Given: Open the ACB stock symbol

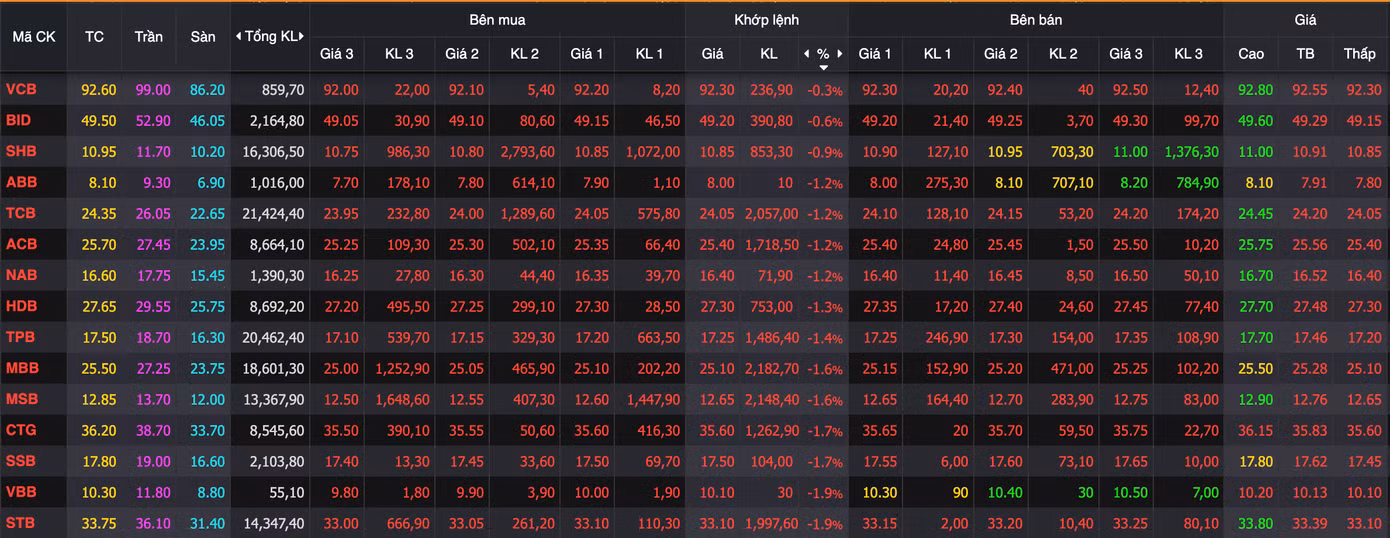Looking at the screenshot, I should click(x=21, y=244).
